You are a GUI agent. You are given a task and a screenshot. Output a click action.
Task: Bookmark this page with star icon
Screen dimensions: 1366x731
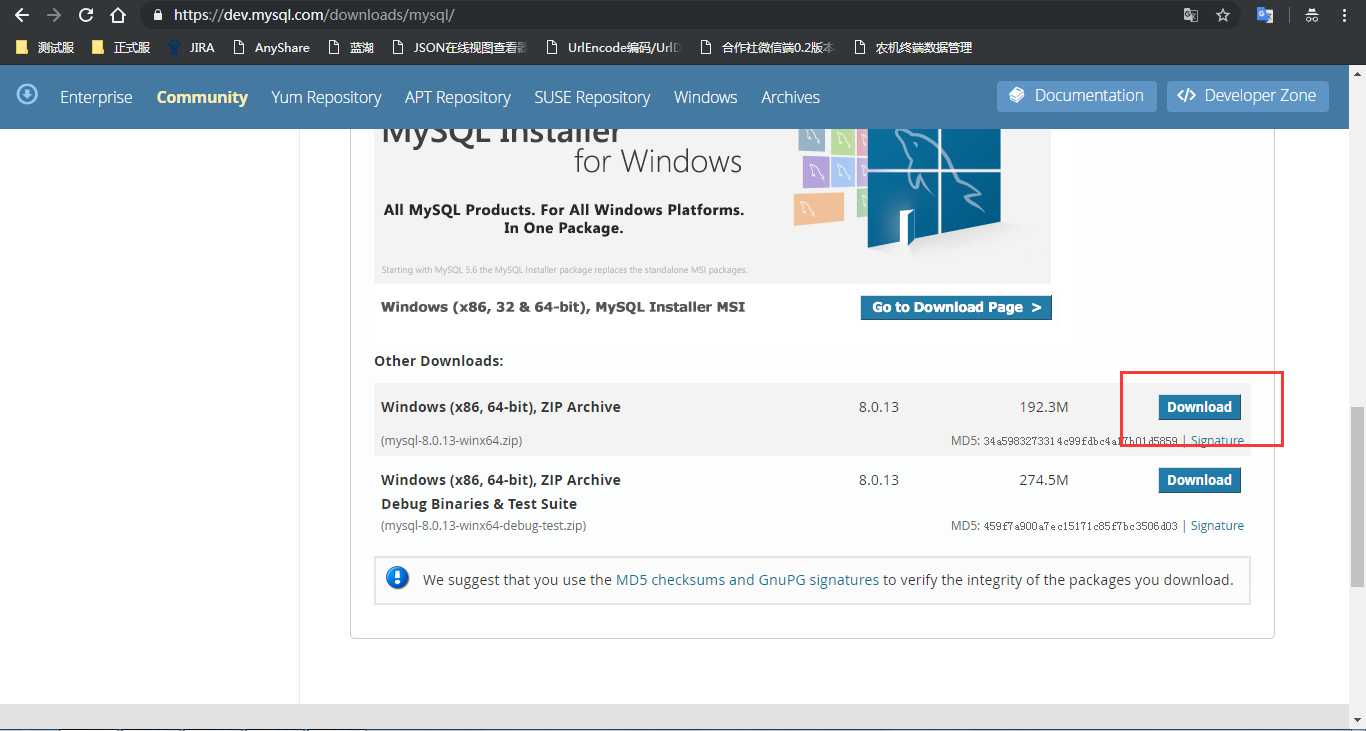point(1222,15)
